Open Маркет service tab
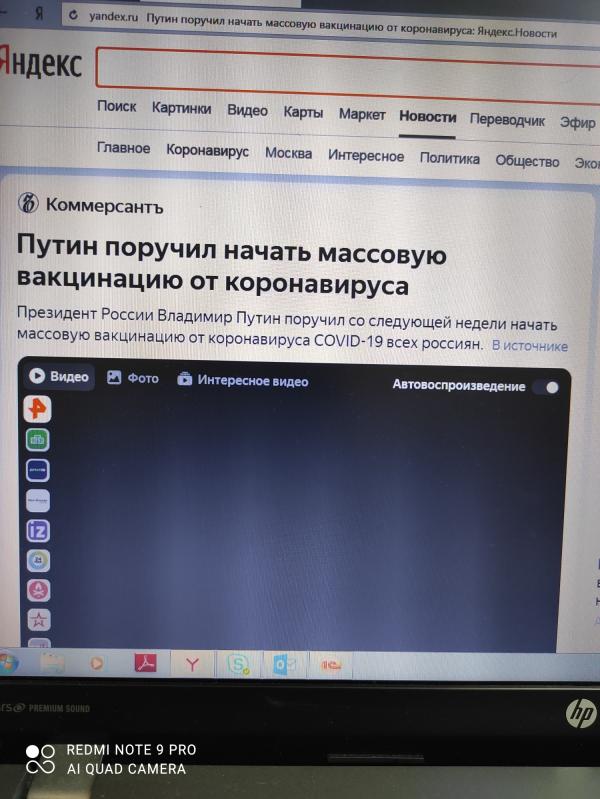This screenshot has height=799, width=600. point(362,114)
